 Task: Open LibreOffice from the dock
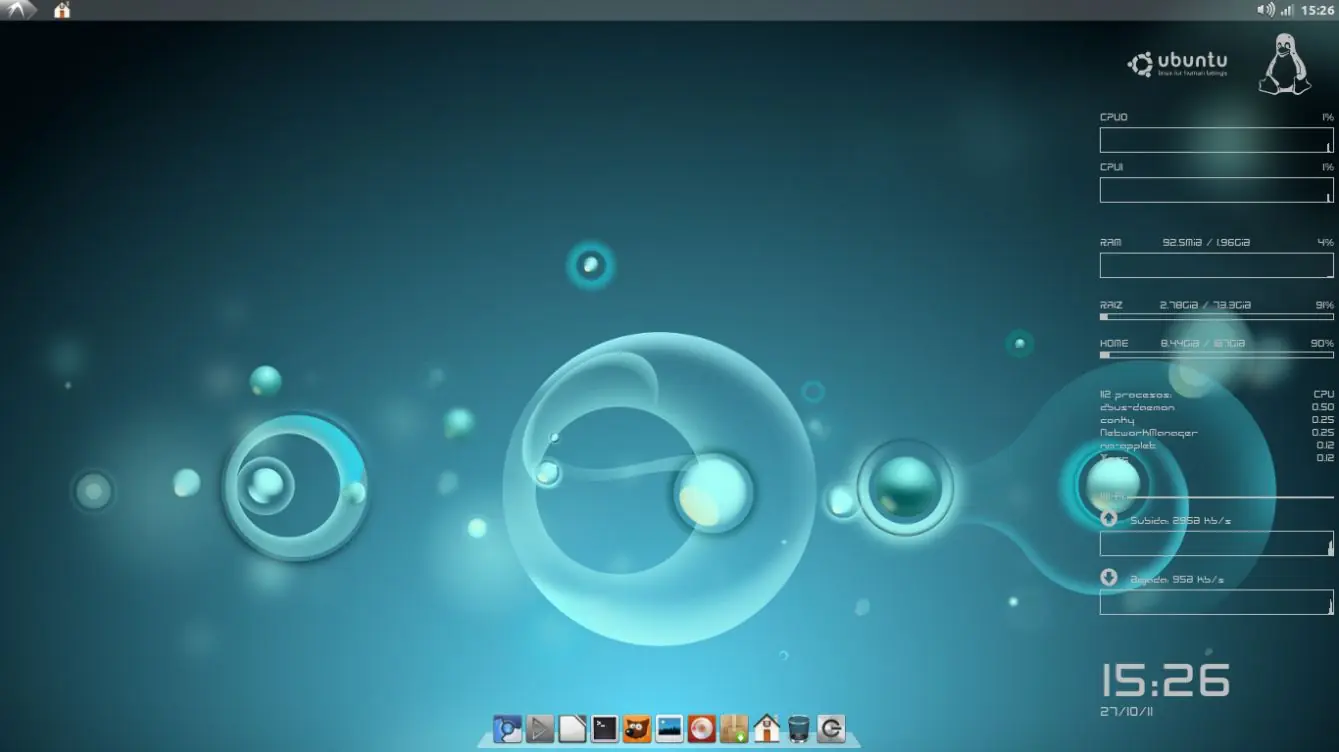click(x=572, y=728)
